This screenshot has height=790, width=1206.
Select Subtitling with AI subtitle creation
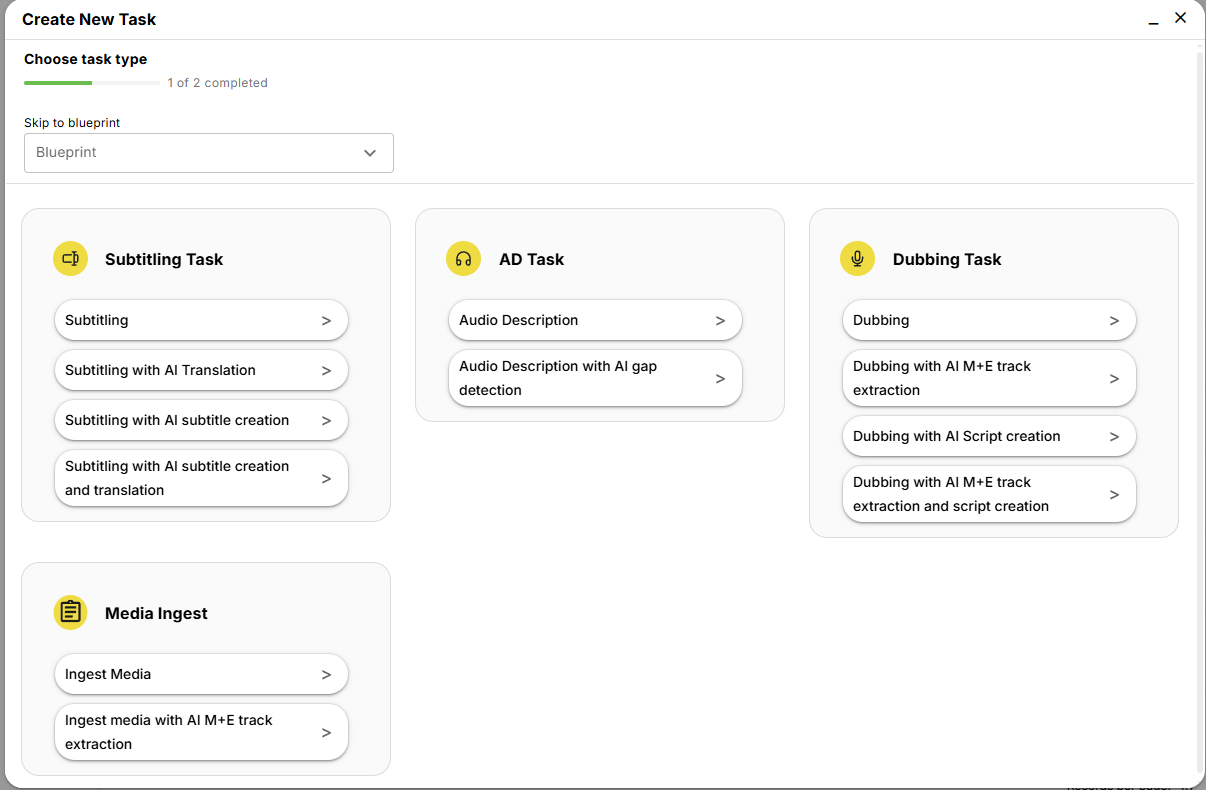pyautogui.click(x=200, y=420)
